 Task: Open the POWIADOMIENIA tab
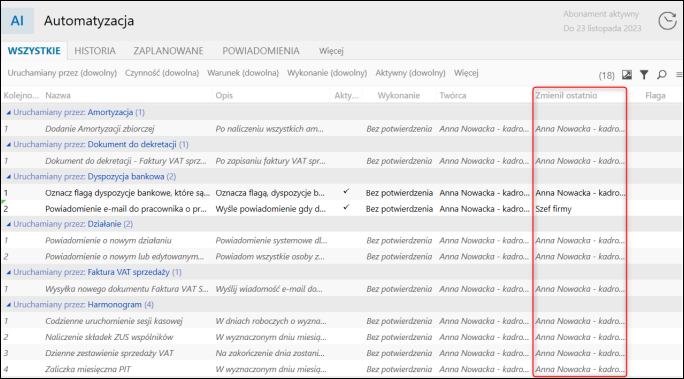point(261,51)
